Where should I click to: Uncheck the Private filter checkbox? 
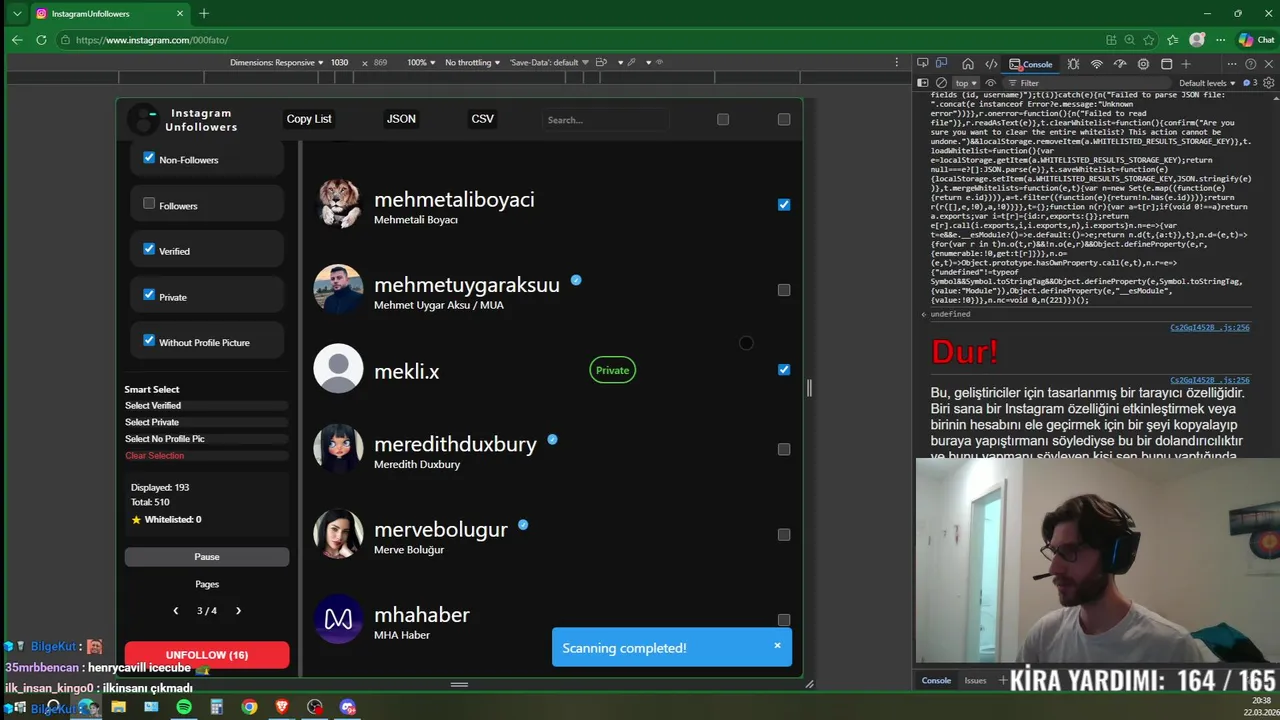click(x=149, y=295)
